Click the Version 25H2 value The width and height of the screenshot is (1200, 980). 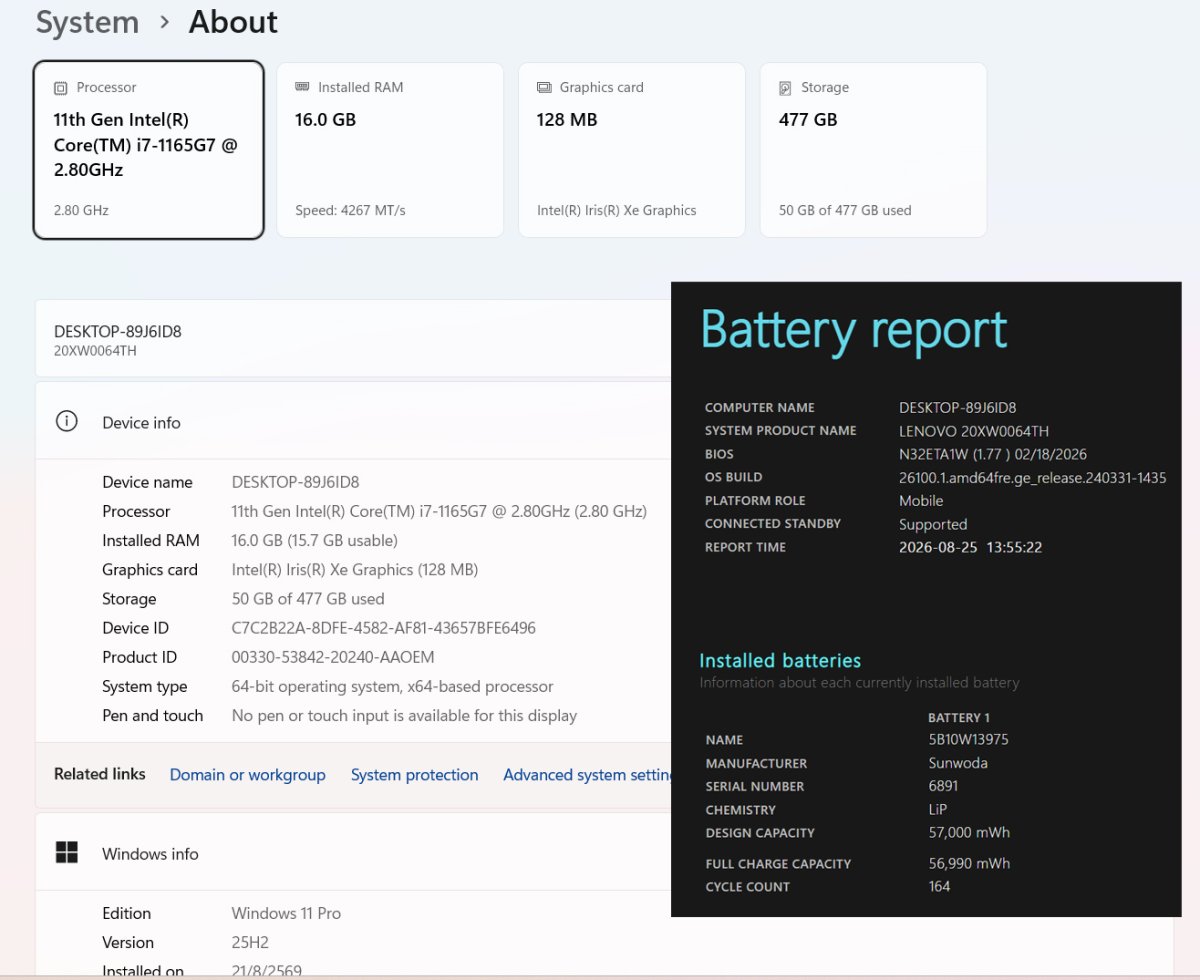click(250, 942)
